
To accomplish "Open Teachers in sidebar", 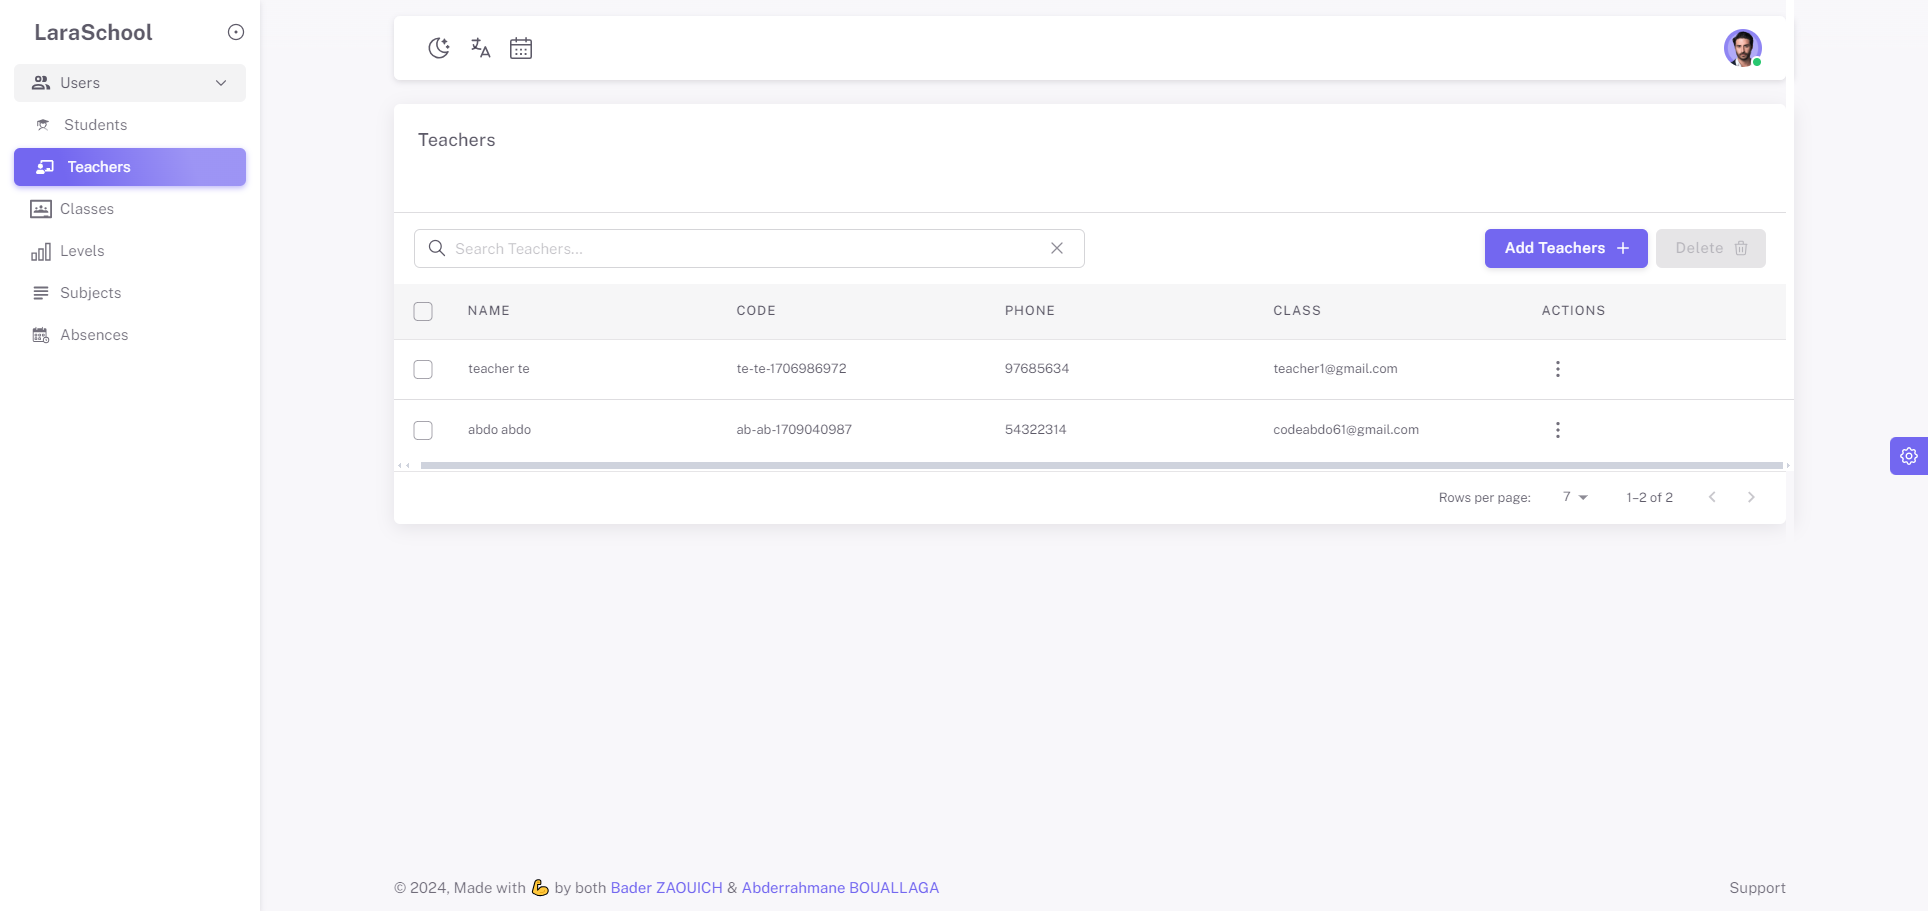I will (x=130, y=167).
